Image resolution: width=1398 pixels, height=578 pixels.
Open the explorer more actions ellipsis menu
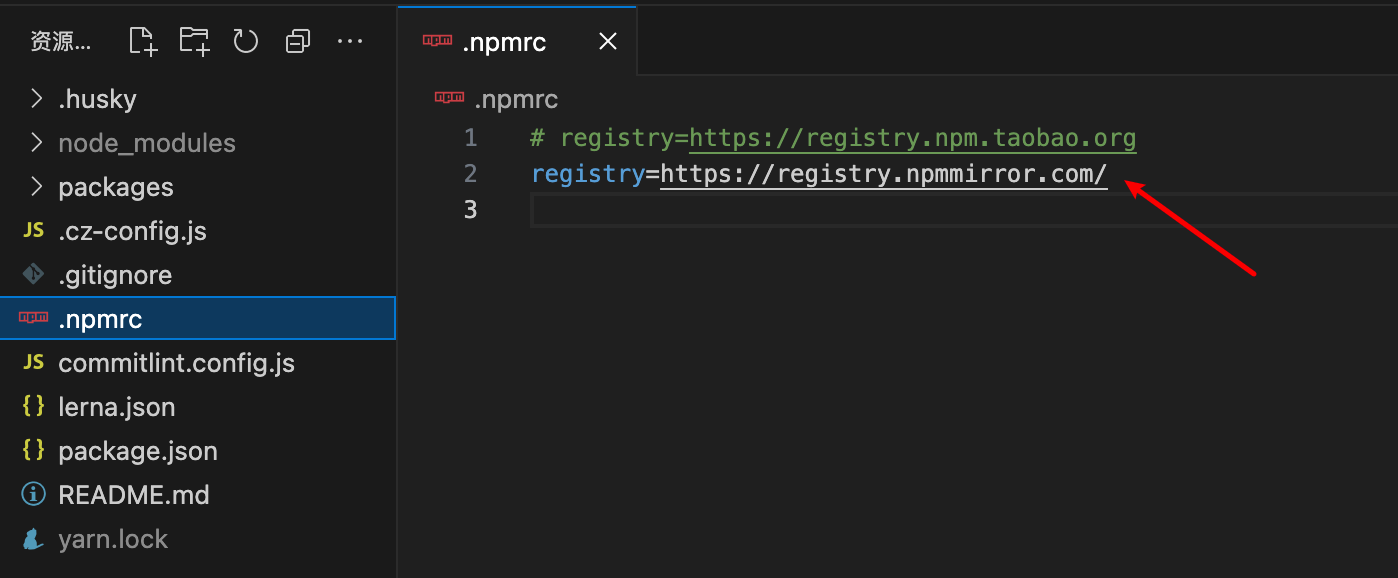click(350, 41)
